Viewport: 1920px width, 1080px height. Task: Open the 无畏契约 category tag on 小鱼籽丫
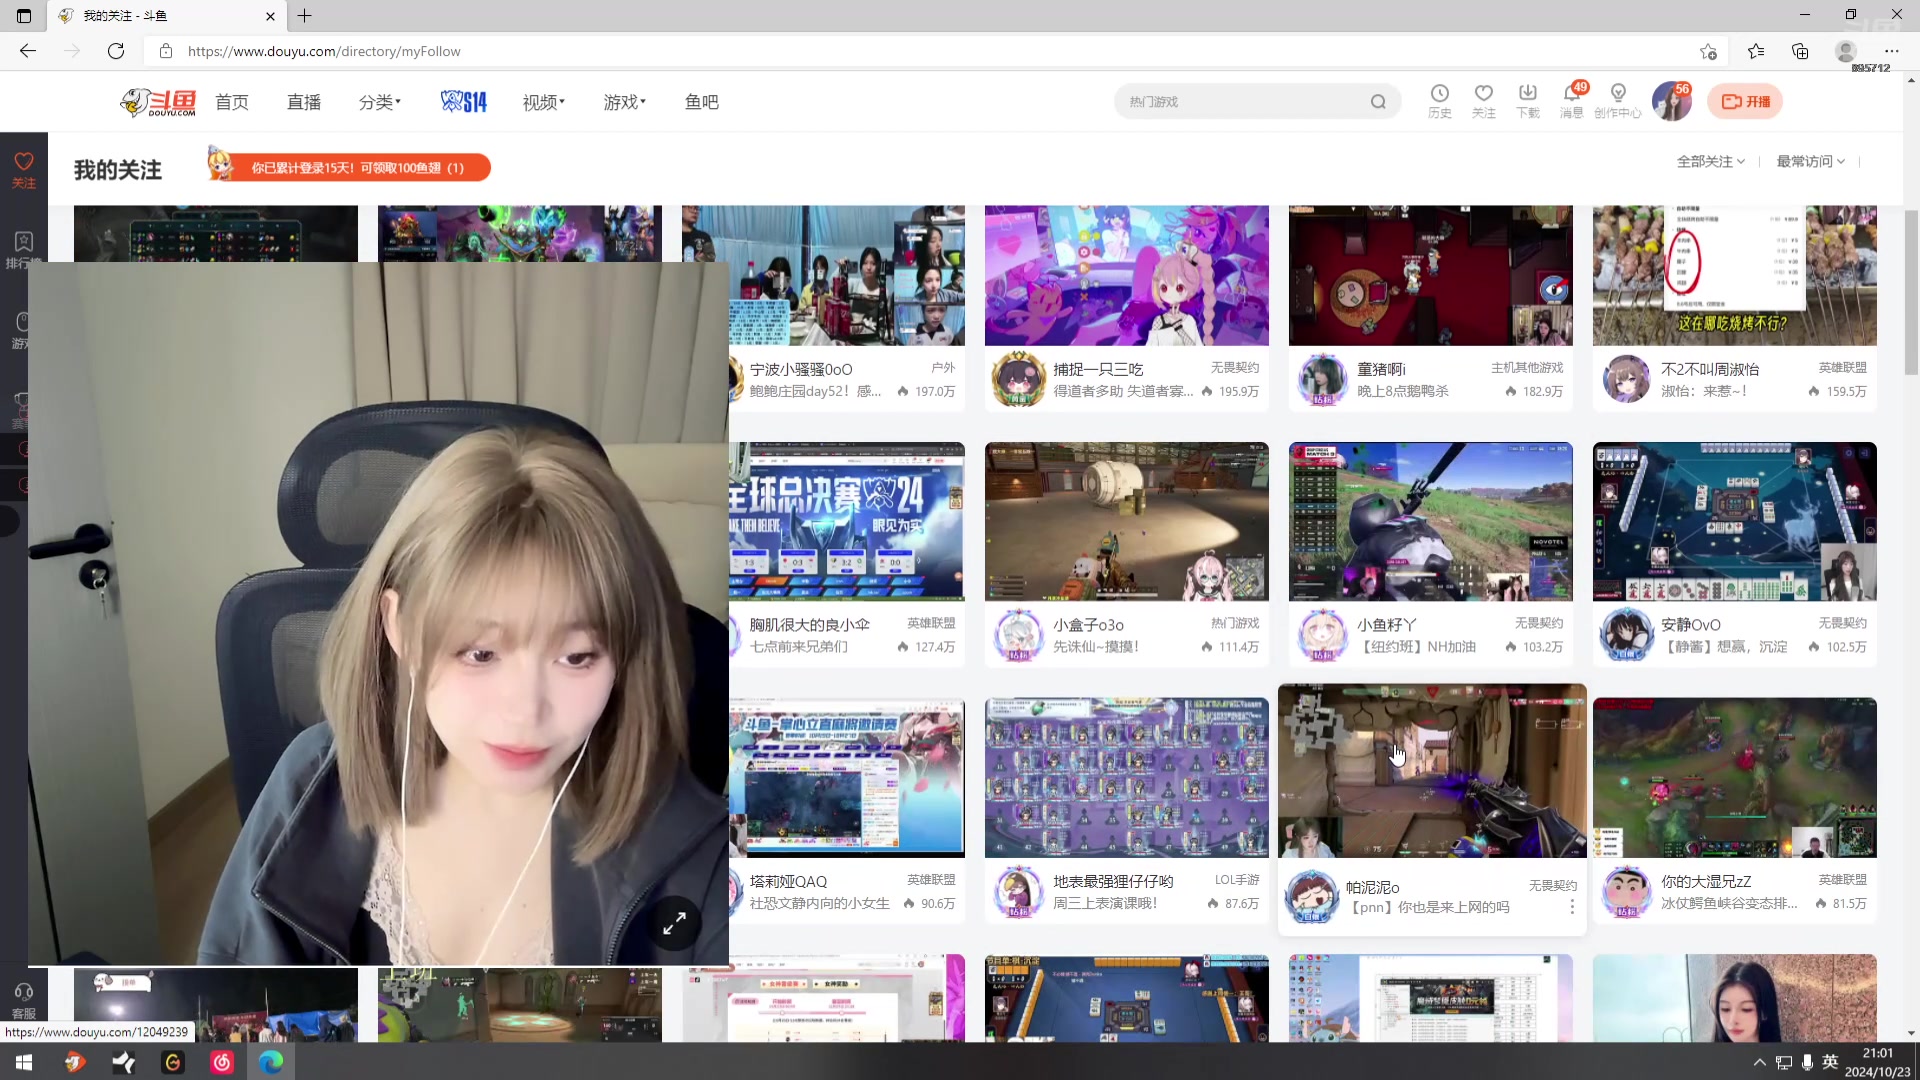click(1538, 623)
